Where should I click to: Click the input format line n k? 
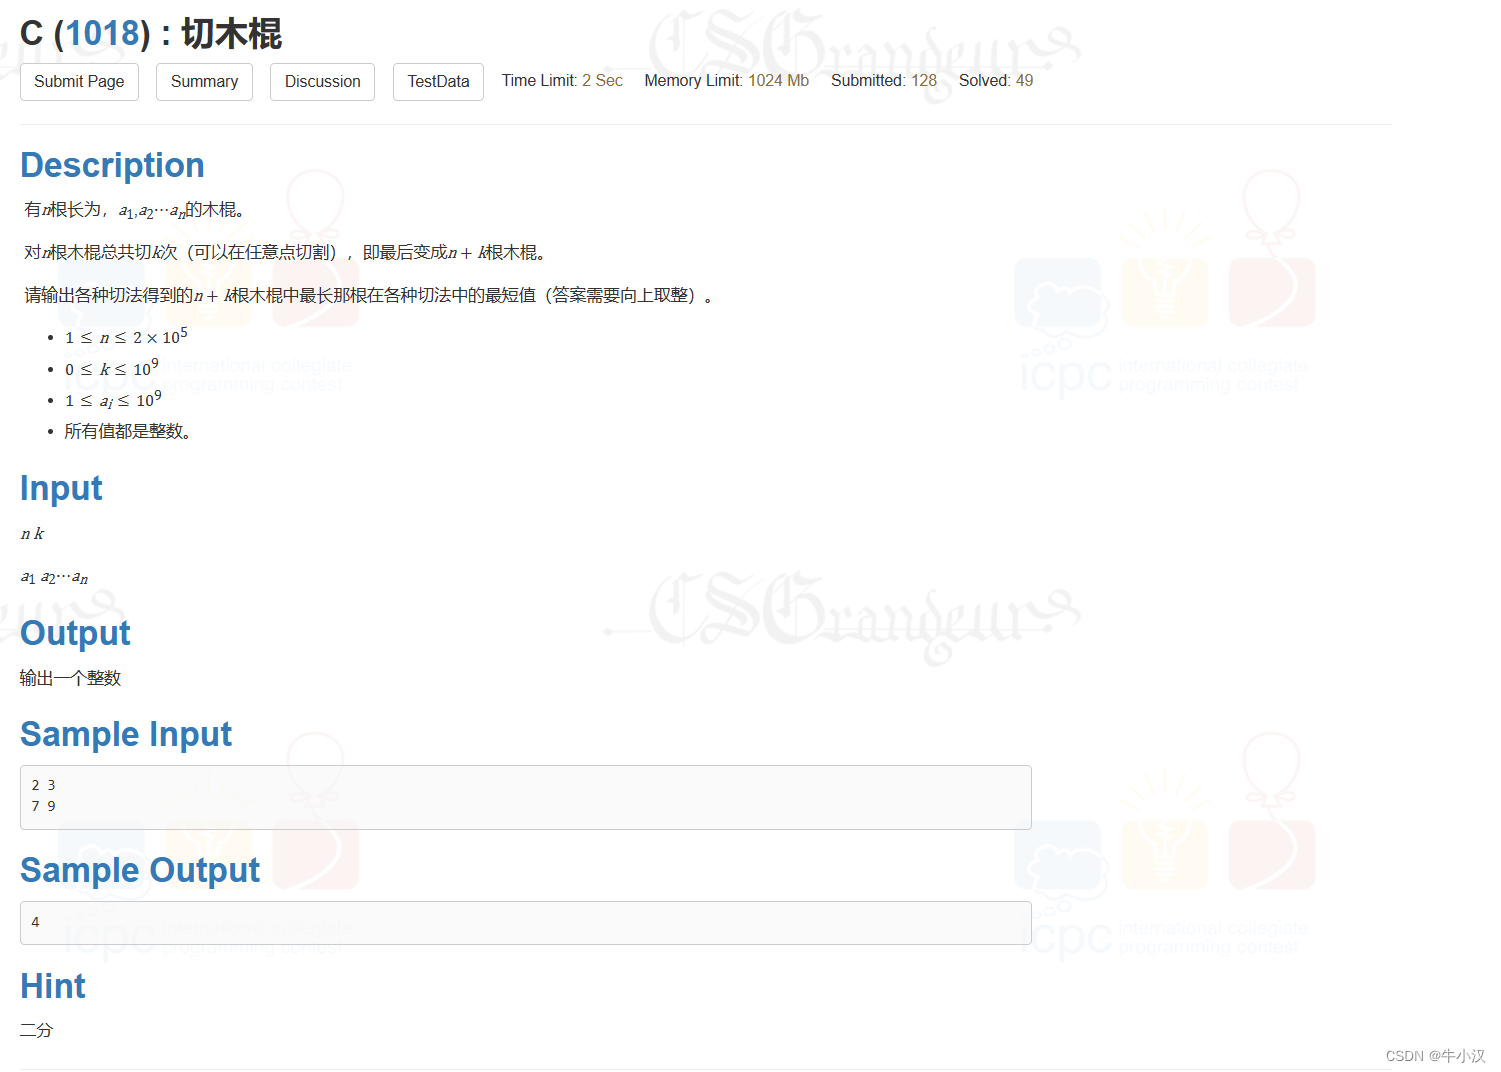click(33, 534)
